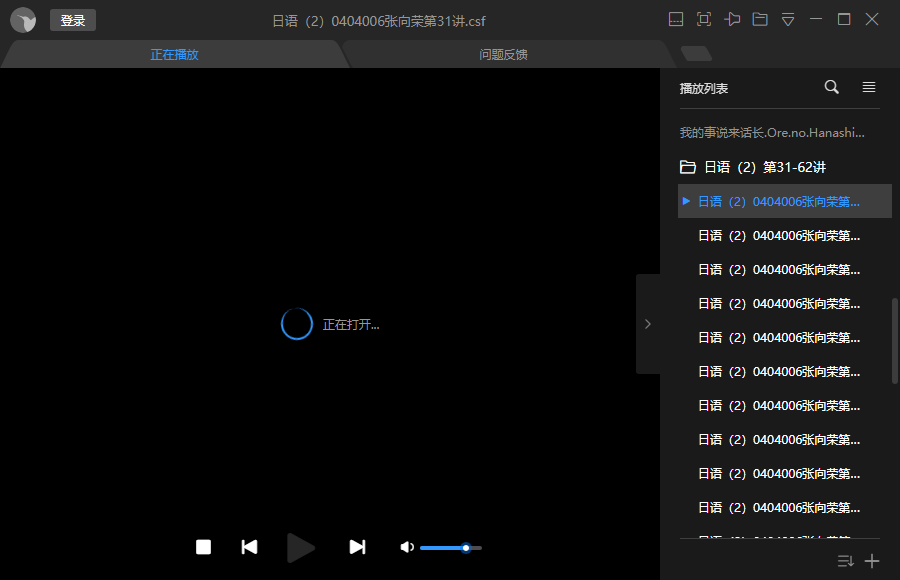Image resolution: width=900 pixels, height=580 pixels.
Task: Toggle mini mode in title bar
Action: 676,20
